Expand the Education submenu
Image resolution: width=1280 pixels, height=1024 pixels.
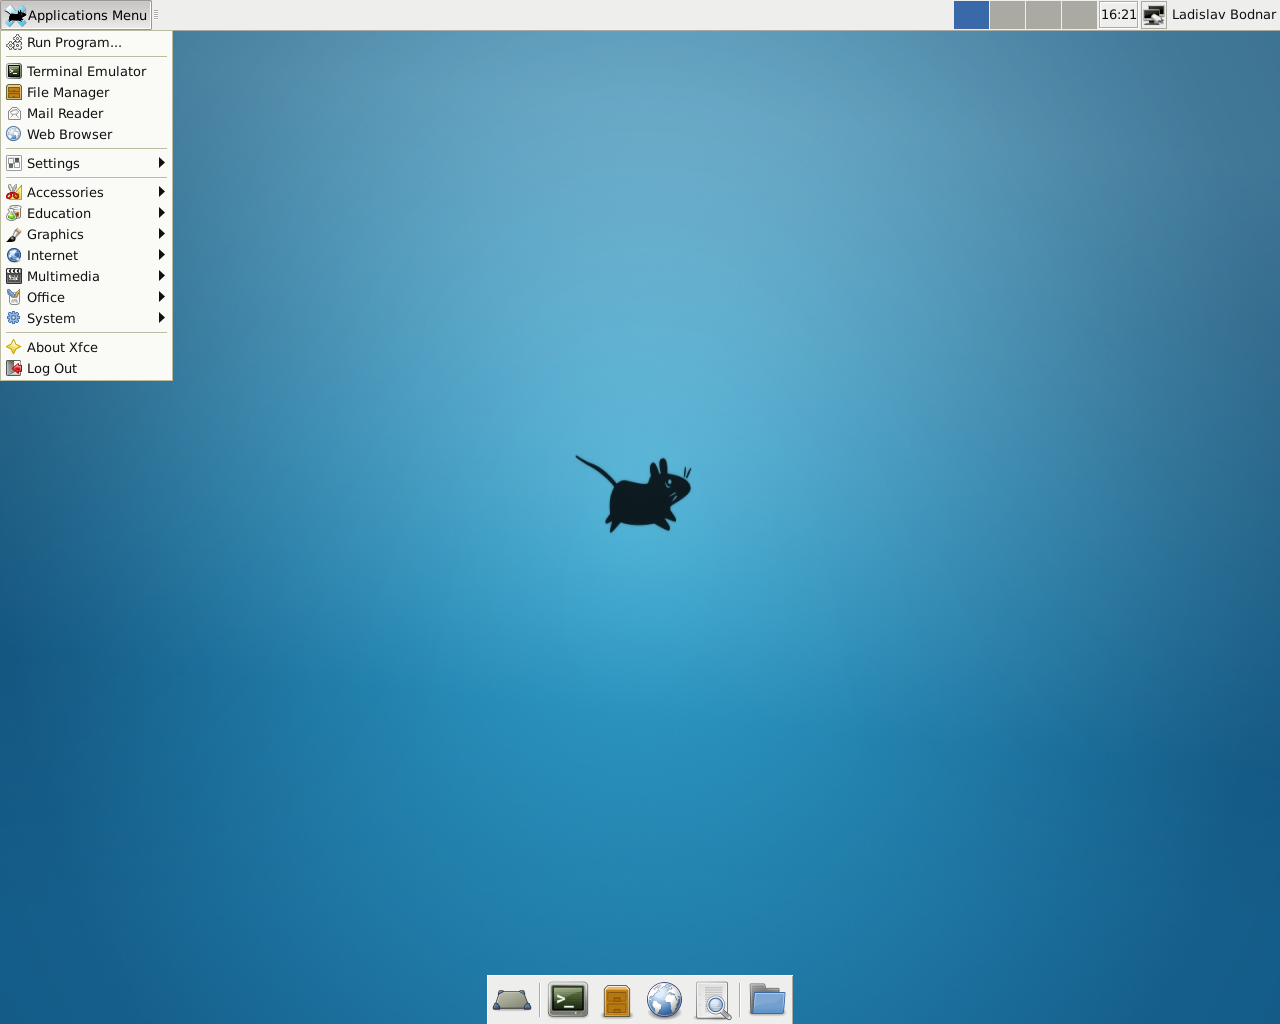pyautogui.click(x=87, y=213)
